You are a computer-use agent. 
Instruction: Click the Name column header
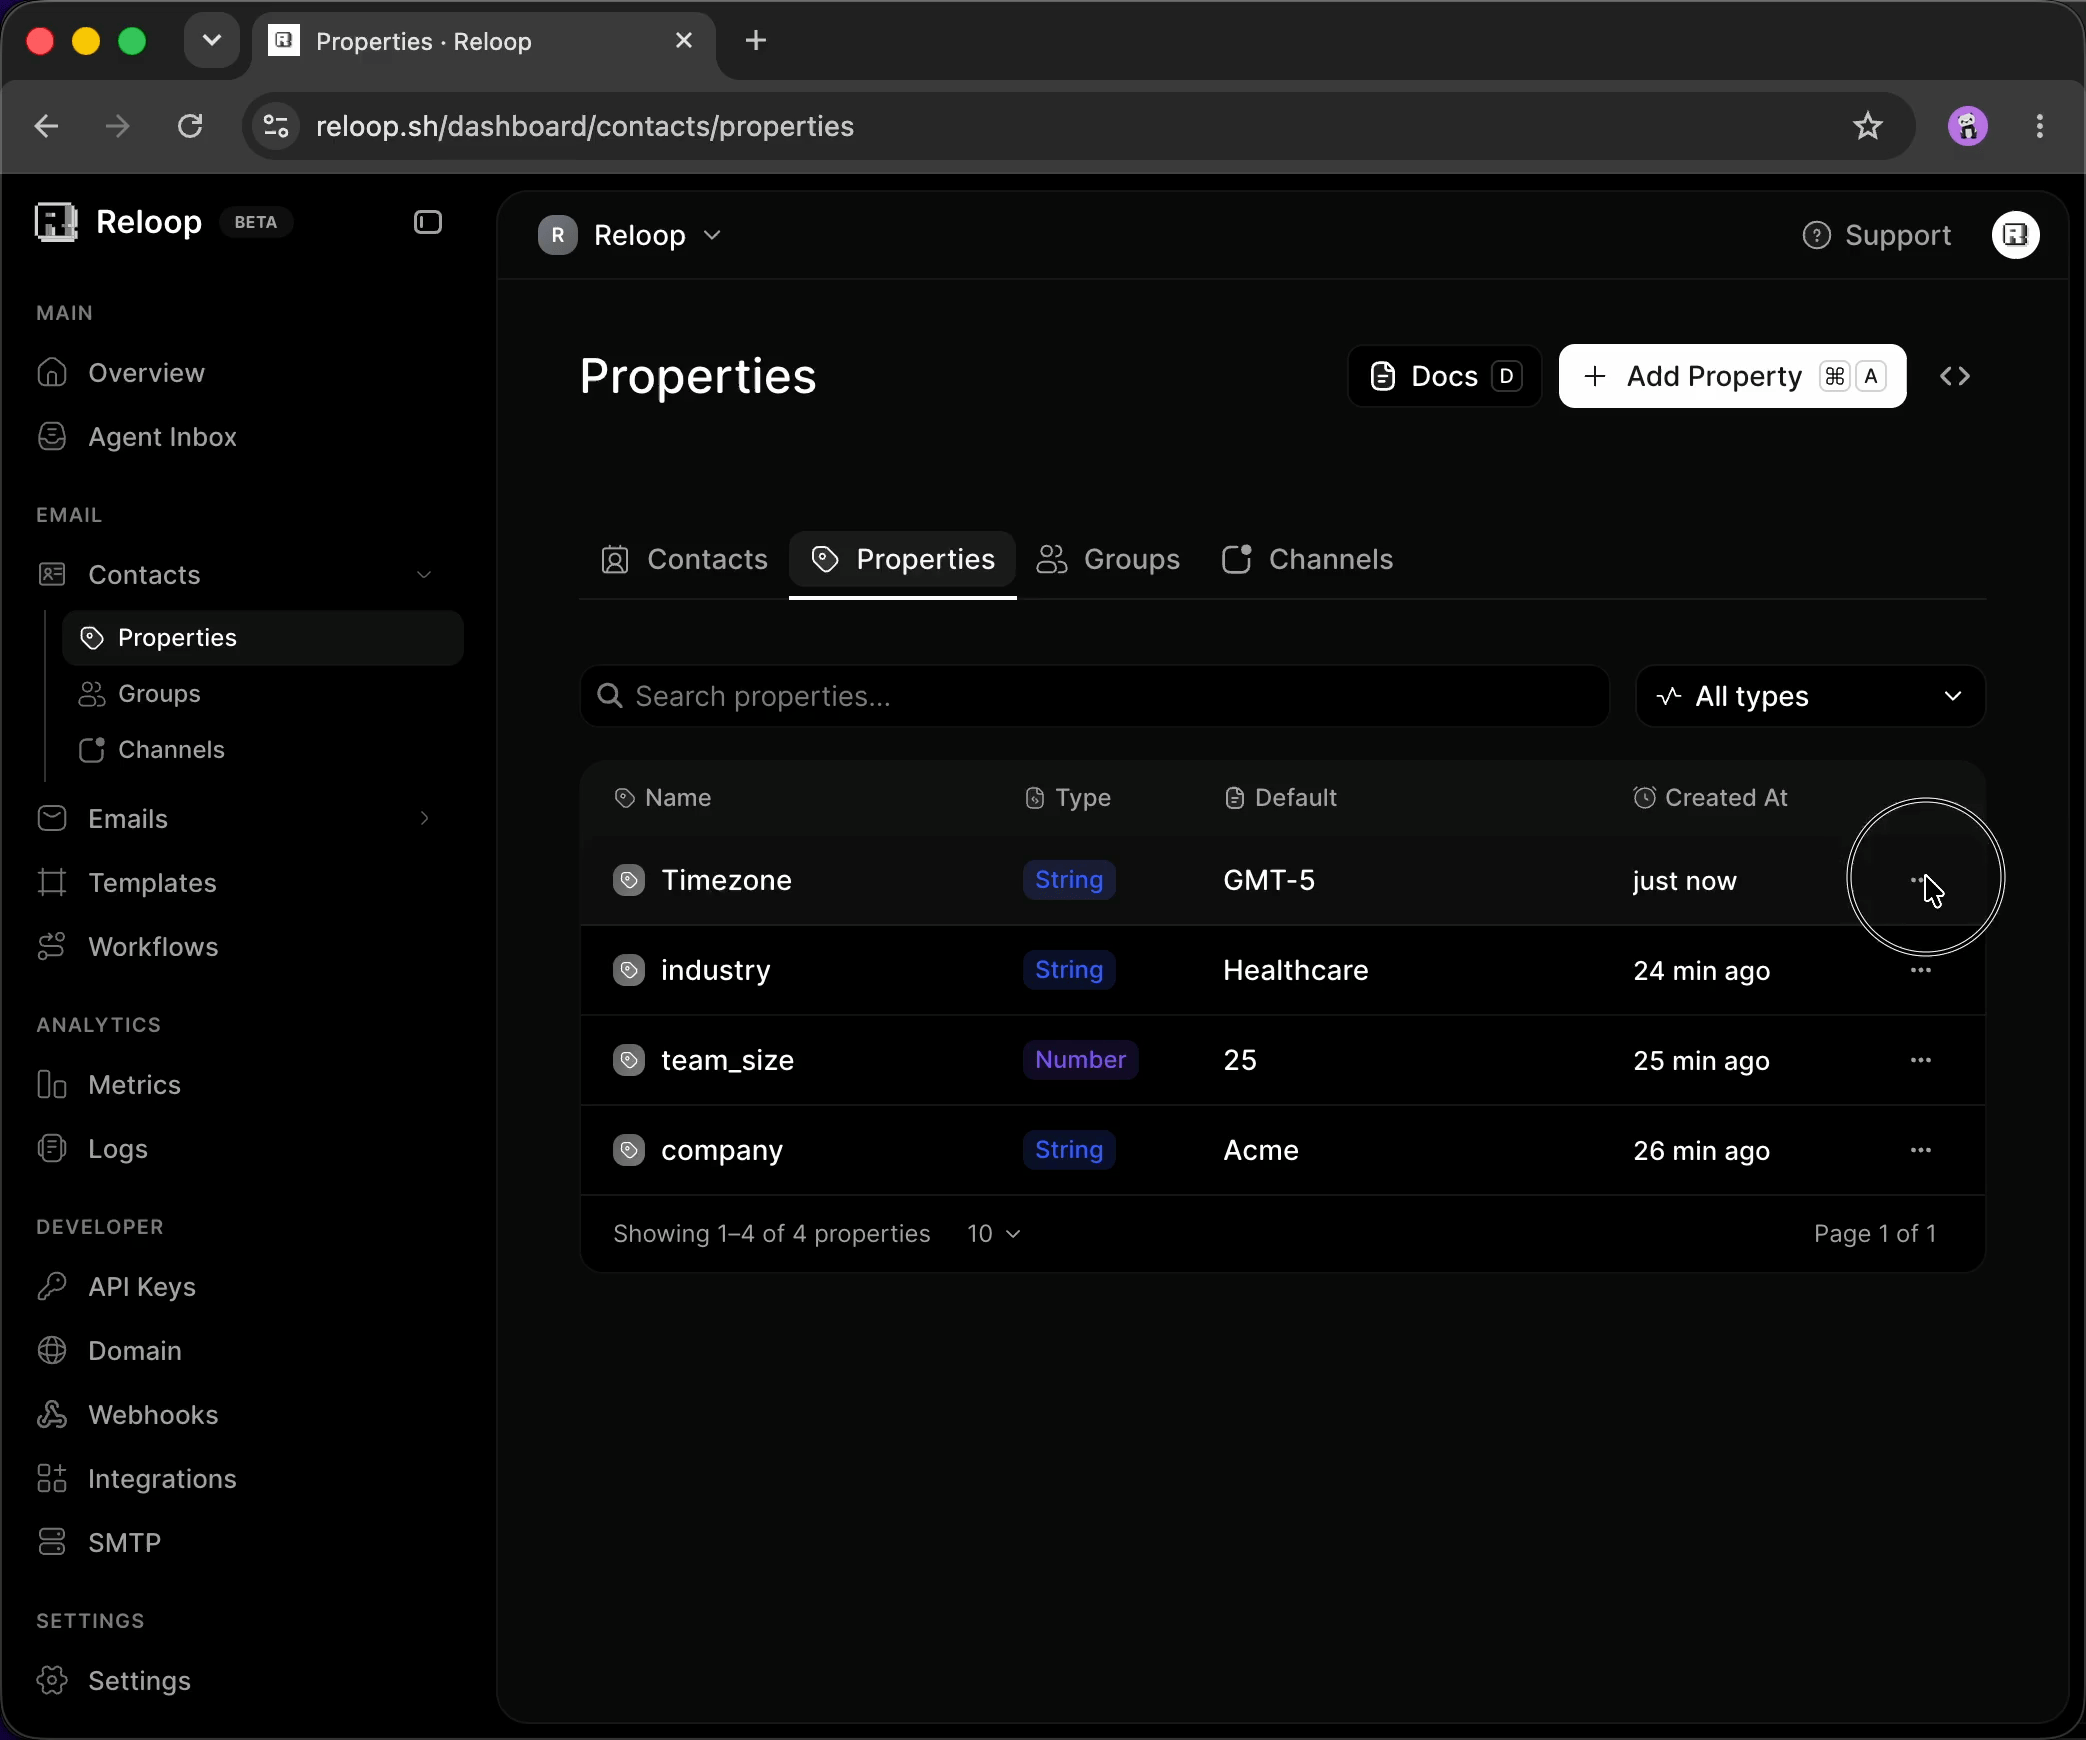(663, 798)
